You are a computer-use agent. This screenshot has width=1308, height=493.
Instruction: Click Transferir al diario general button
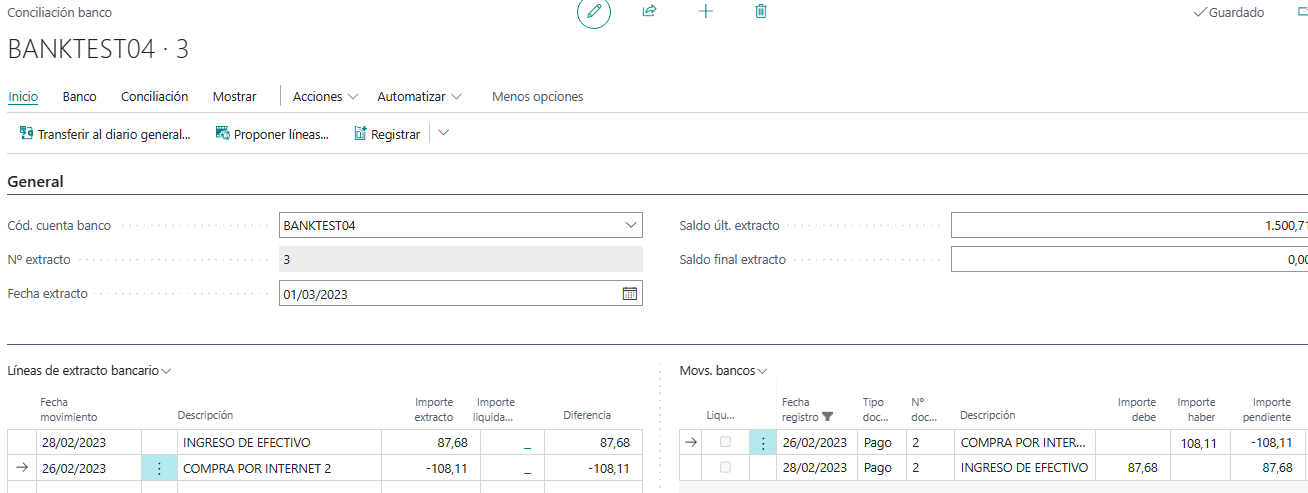[105, 134]
